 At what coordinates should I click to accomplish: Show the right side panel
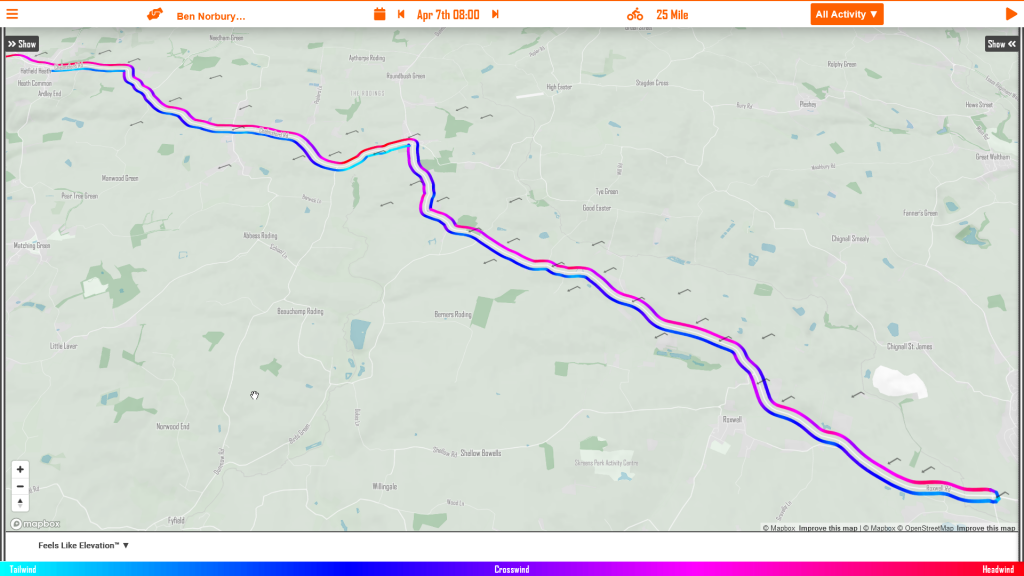(x=1001, y=44)
